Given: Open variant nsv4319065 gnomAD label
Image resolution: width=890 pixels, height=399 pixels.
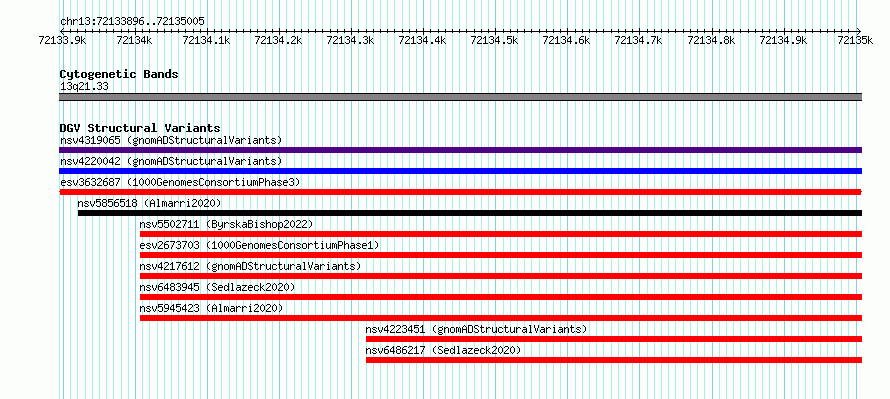Looking at the screenshot, I should tap(171, 140).
